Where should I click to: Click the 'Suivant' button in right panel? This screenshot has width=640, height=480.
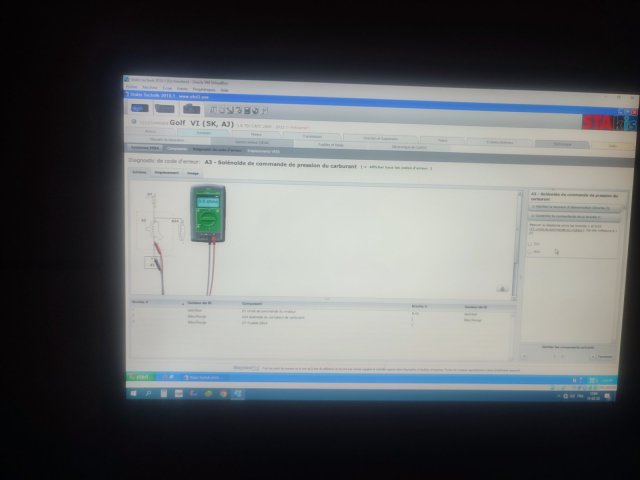(x=603, y=356)
